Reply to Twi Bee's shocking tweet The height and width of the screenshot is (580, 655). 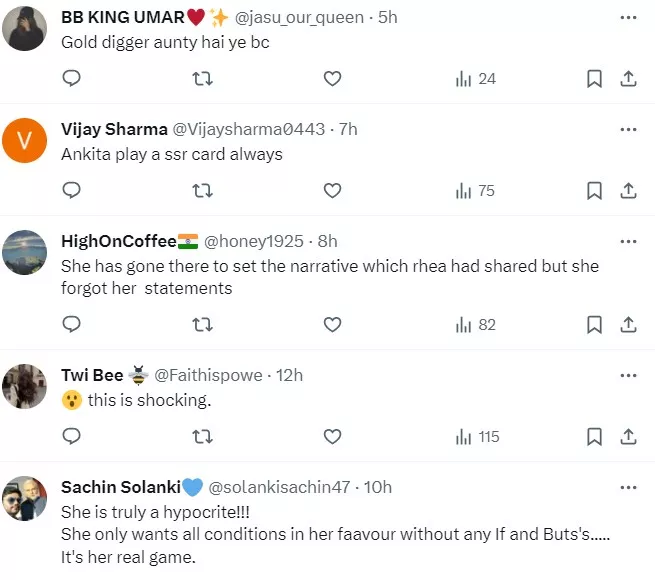pyautogui.click(x=71, y=436)
